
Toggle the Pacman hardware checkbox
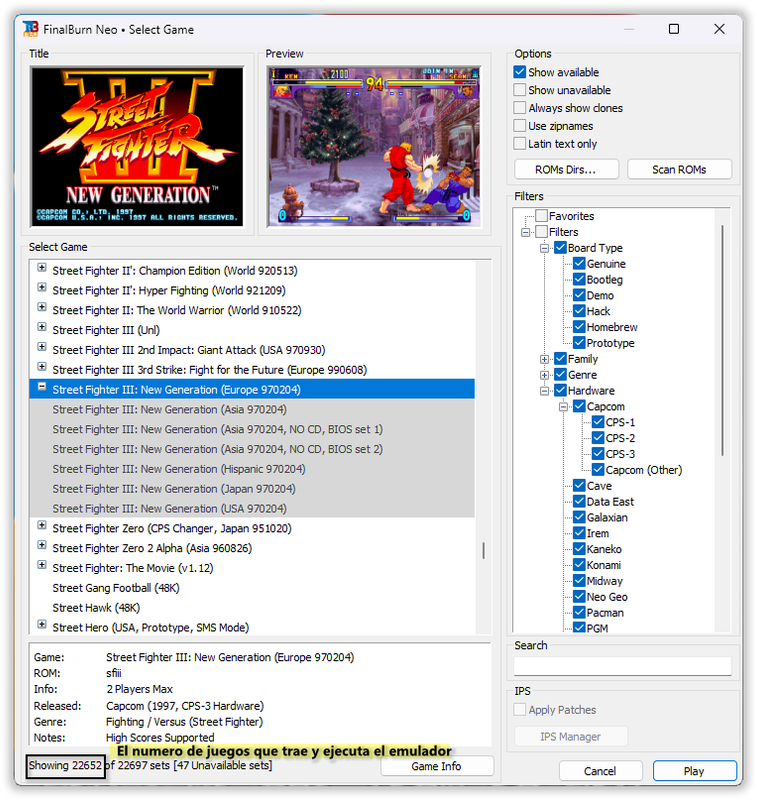click(x=579, y=612)
